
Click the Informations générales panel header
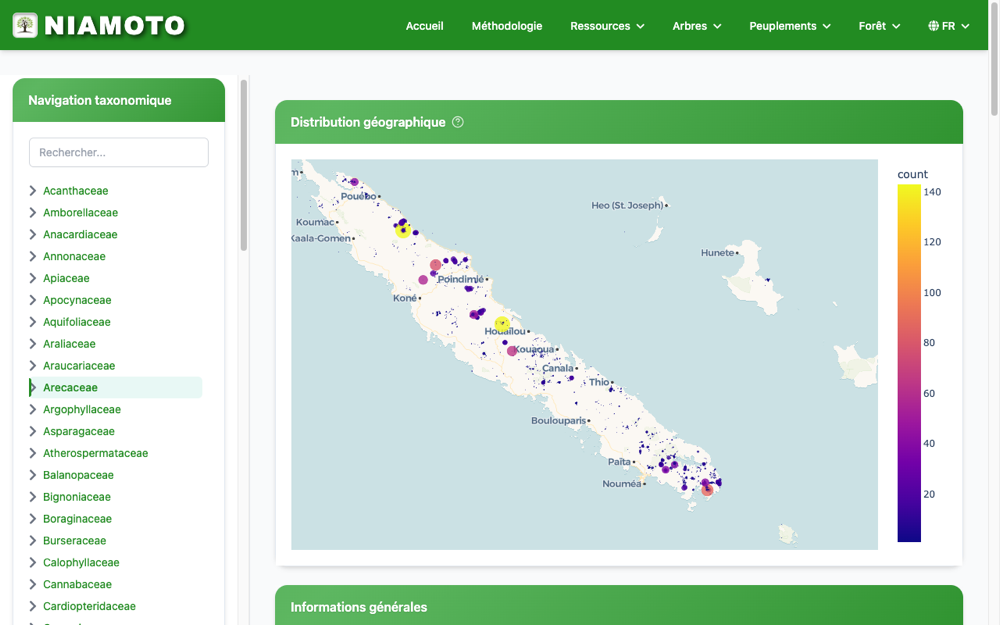tap(619, 606)
